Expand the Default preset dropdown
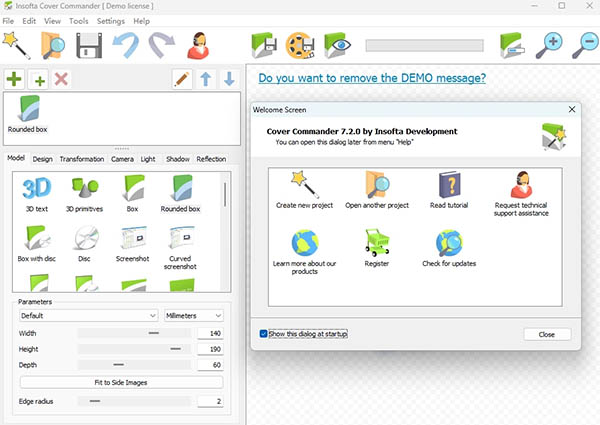The height and width of the screenshot is (425, 600). [88, 316]
